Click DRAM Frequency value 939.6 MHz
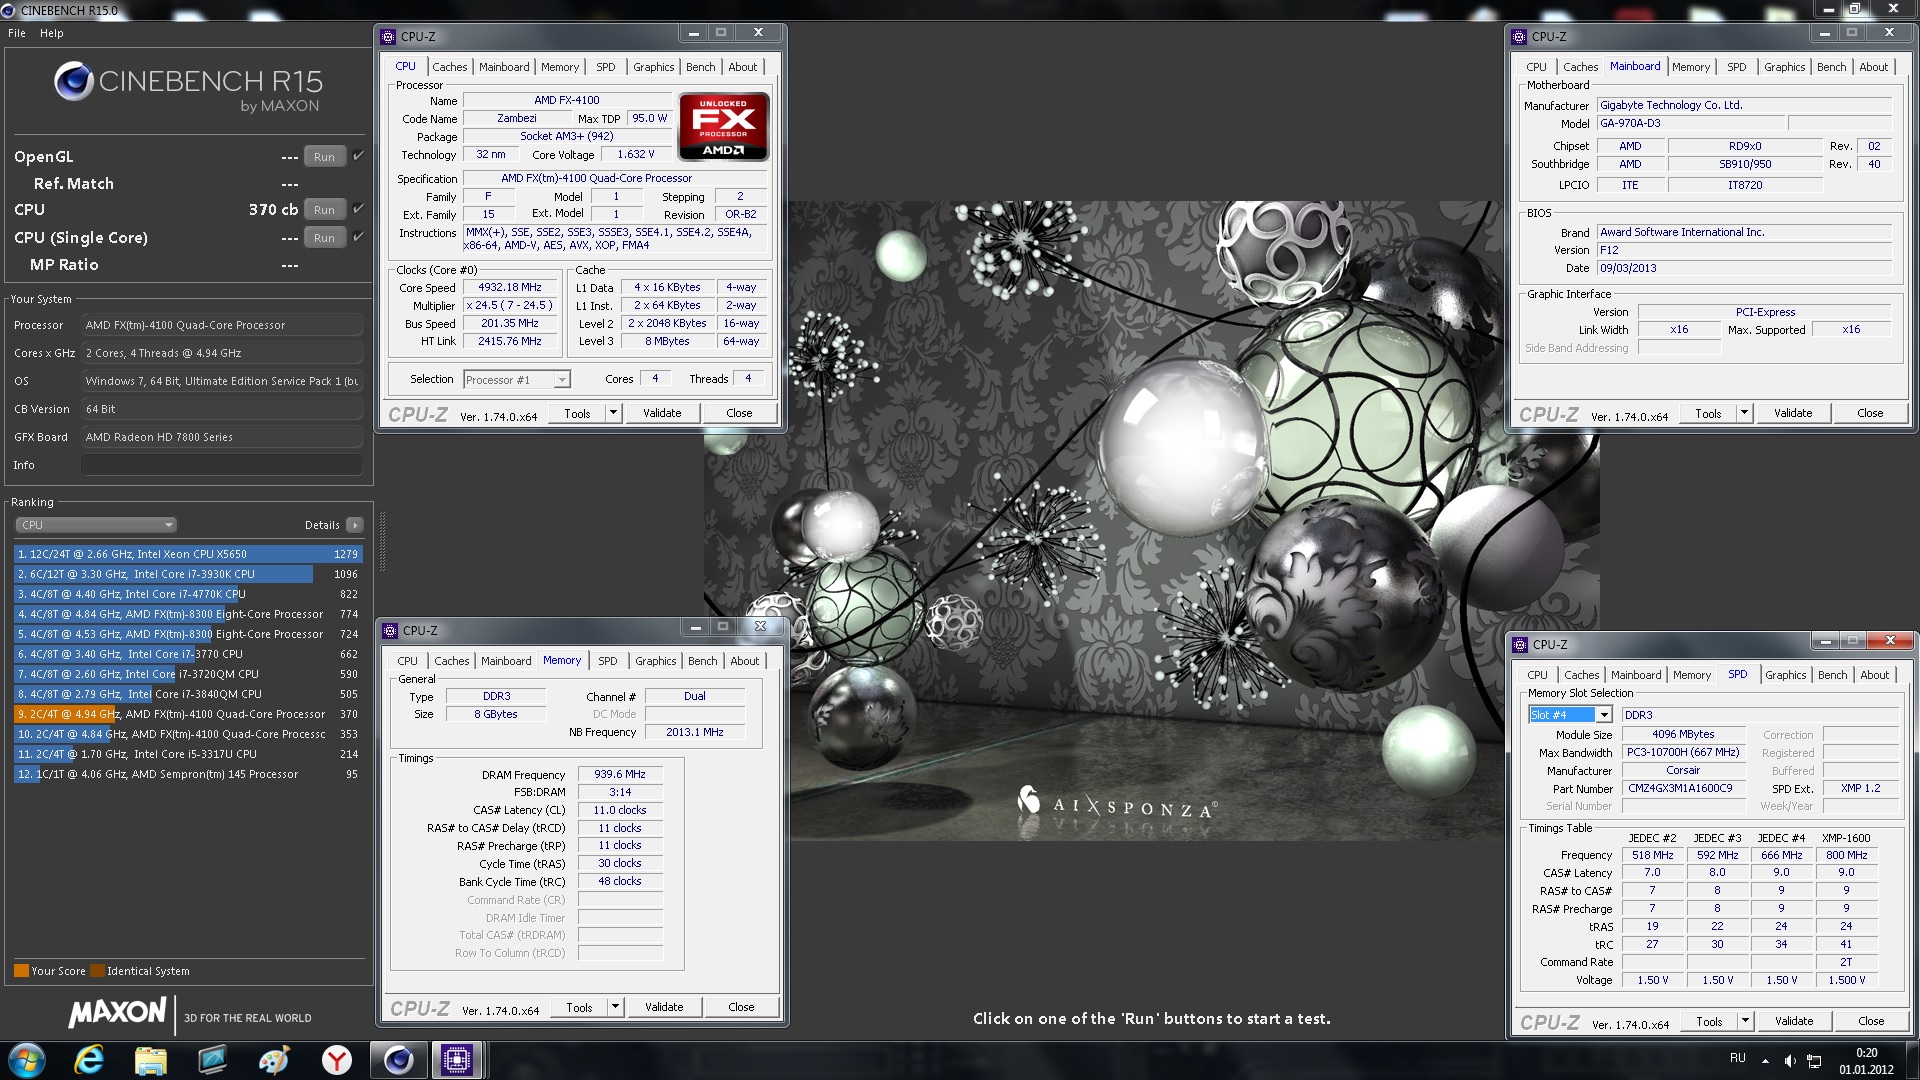 (x=620, y=774)
